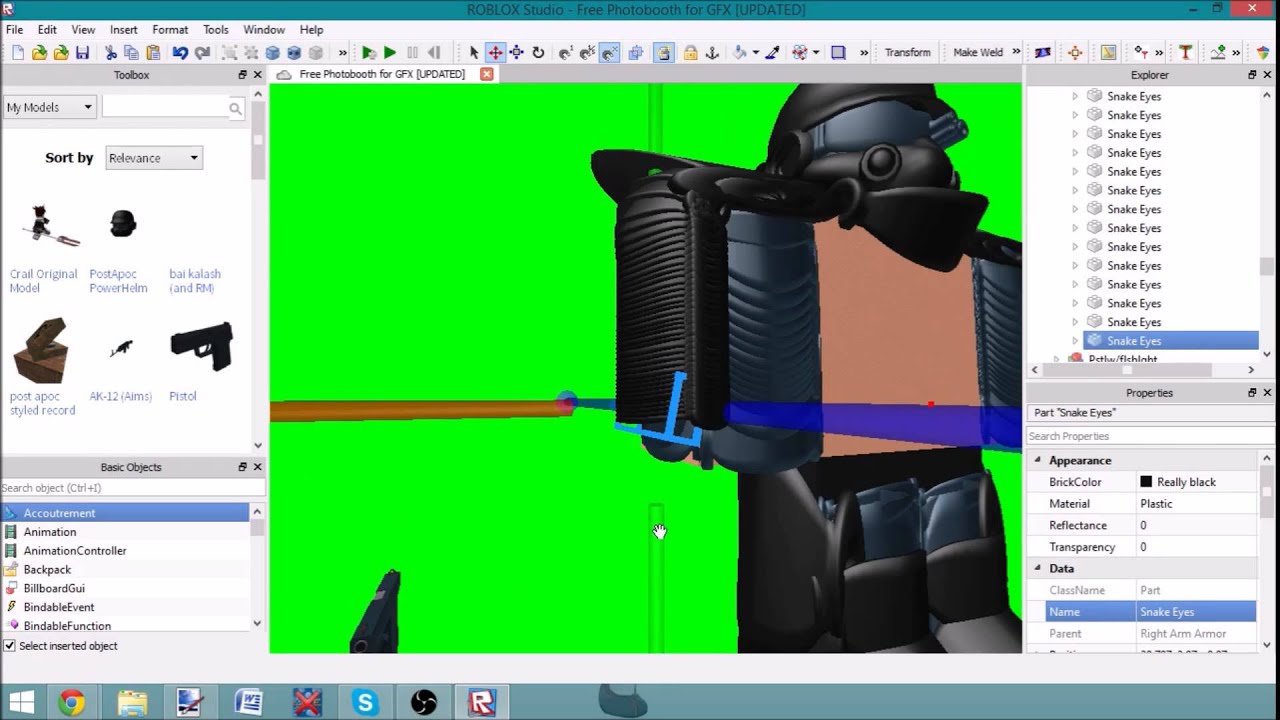Click the Paste clipboard icon
This screenshot has width=1280, height=720.
tap(153, 53)
